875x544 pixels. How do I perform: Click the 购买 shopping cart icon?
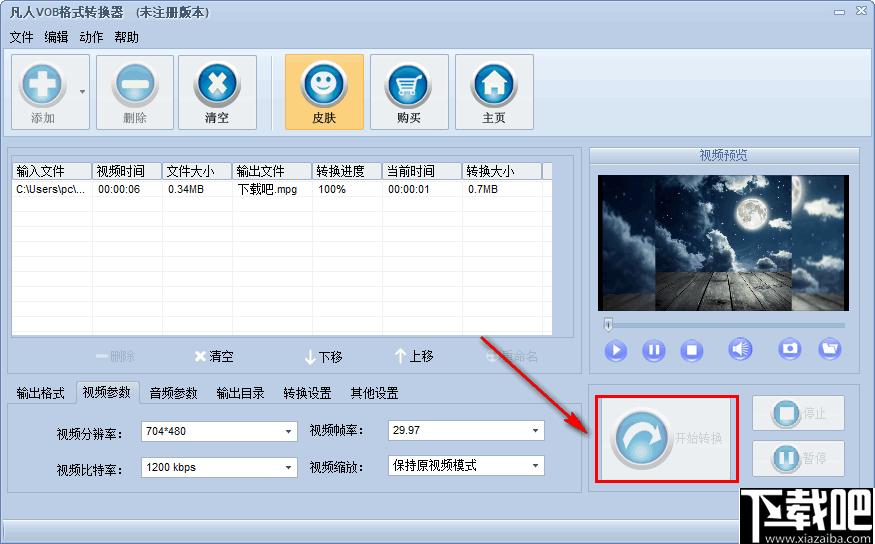pos(409,85)
